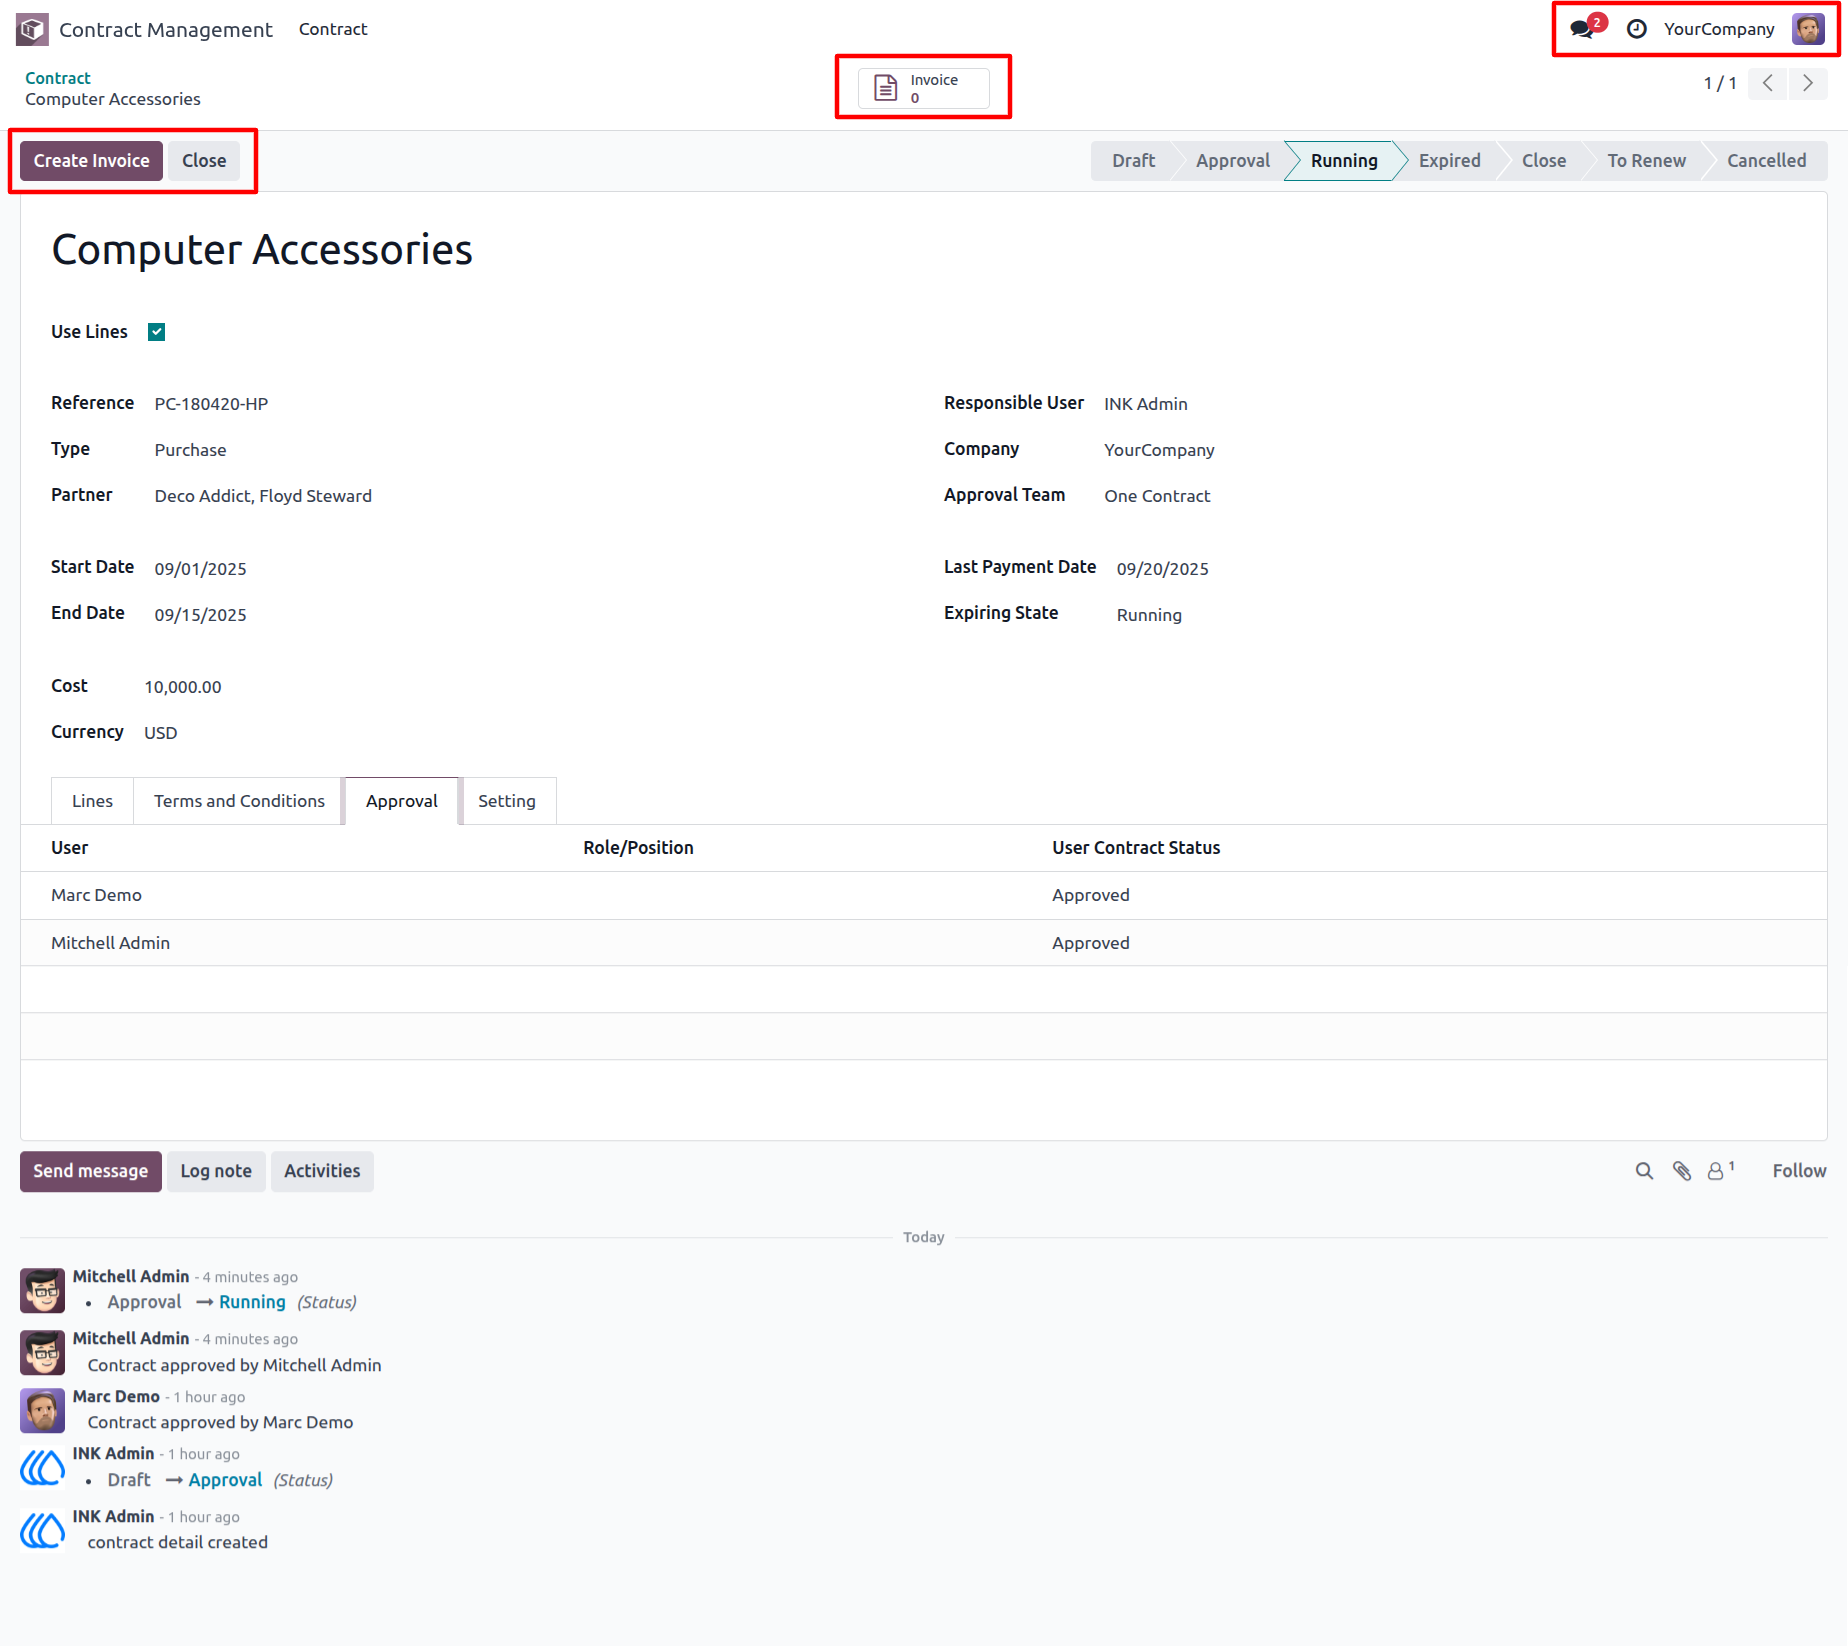
Task: Click the Follow button
Action: [x=1799, y=1171]
